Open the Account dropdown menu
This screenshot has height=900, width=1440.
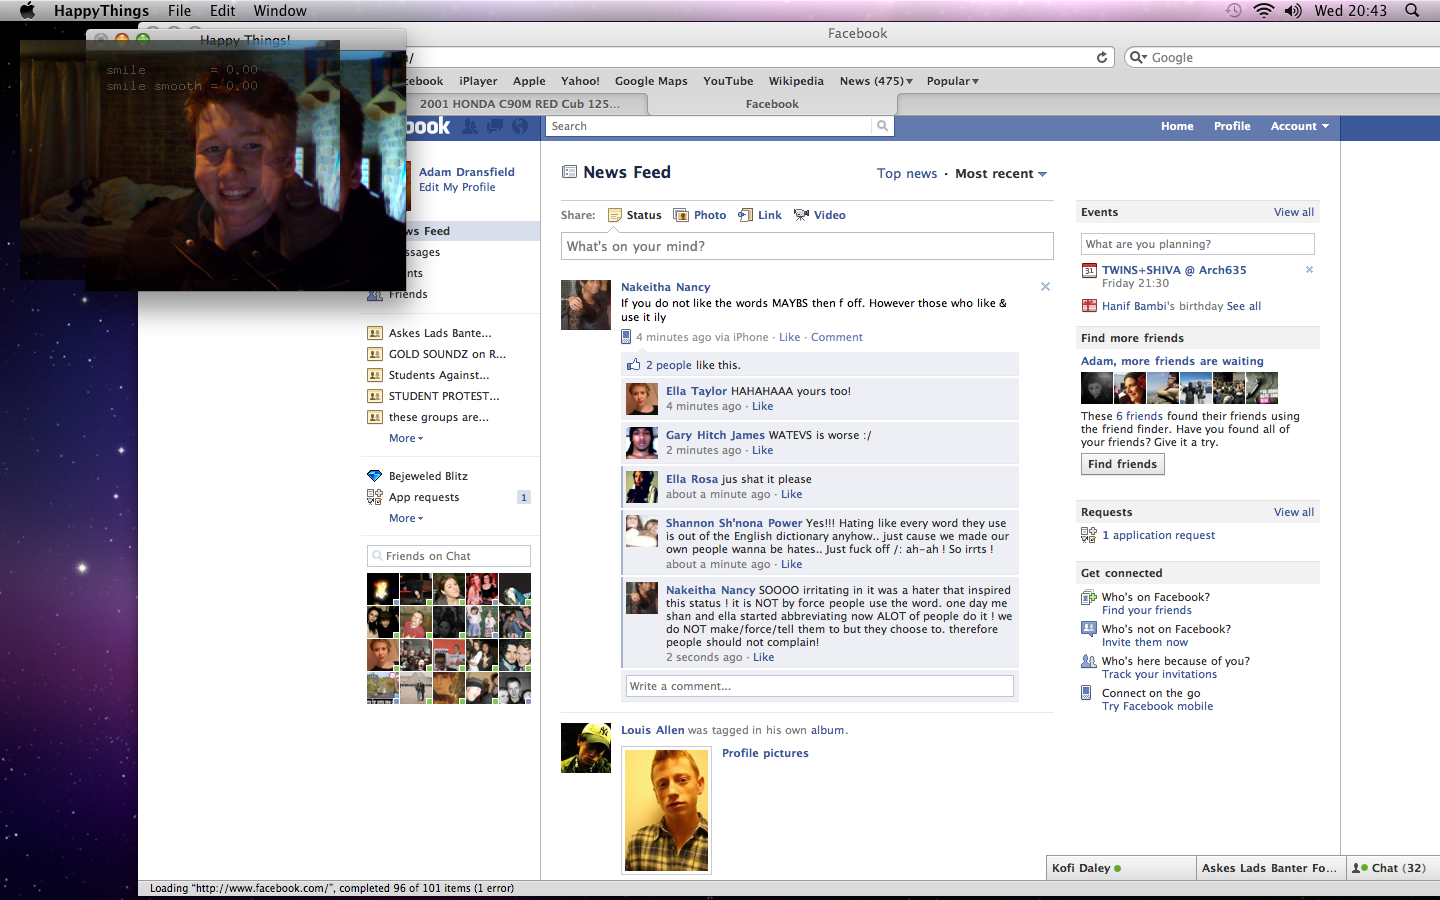[x=1299, y=126]
